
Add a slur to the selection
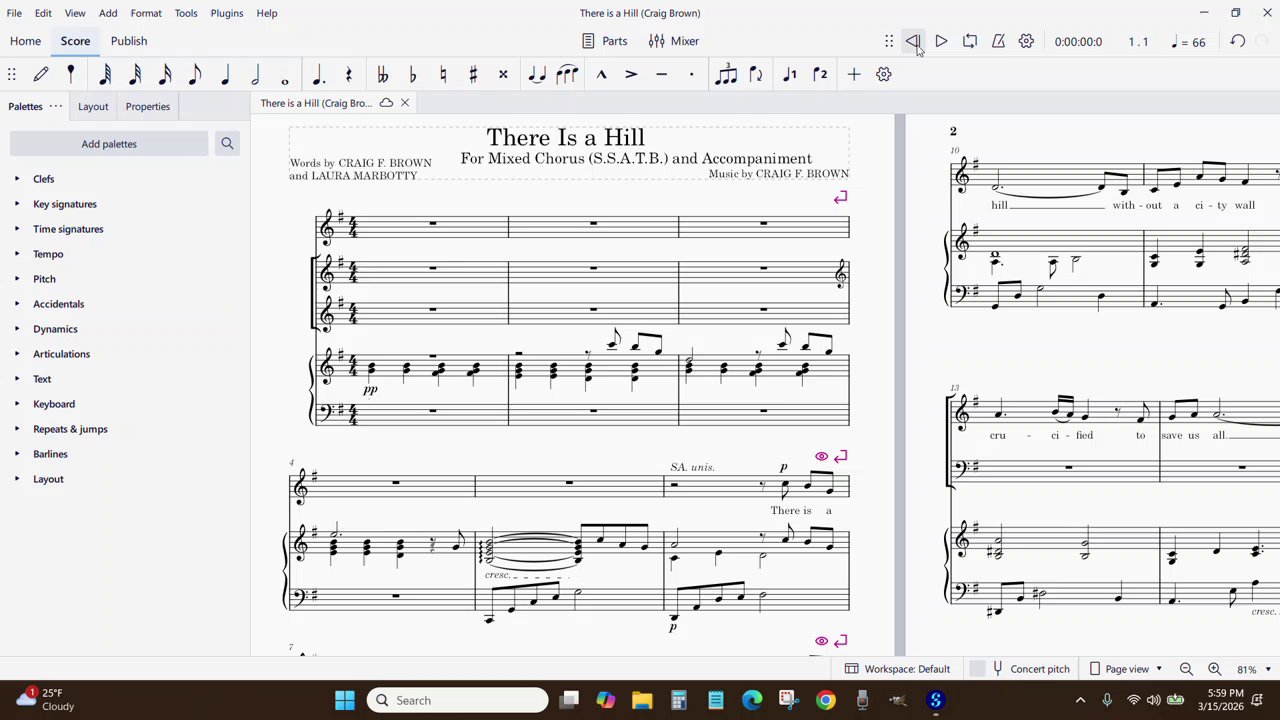coord(567,74)
